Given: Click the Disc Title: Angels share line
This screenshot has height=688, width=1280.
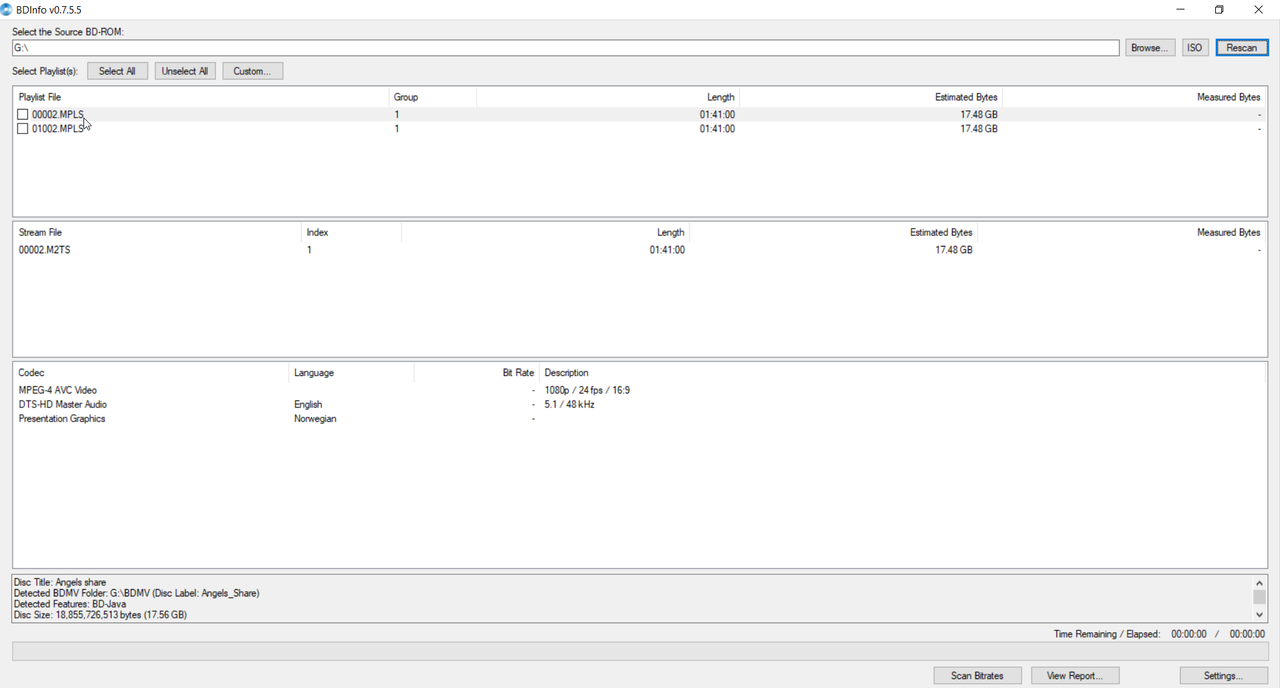Looking at the screenshot, I should [x=60, y=582].
